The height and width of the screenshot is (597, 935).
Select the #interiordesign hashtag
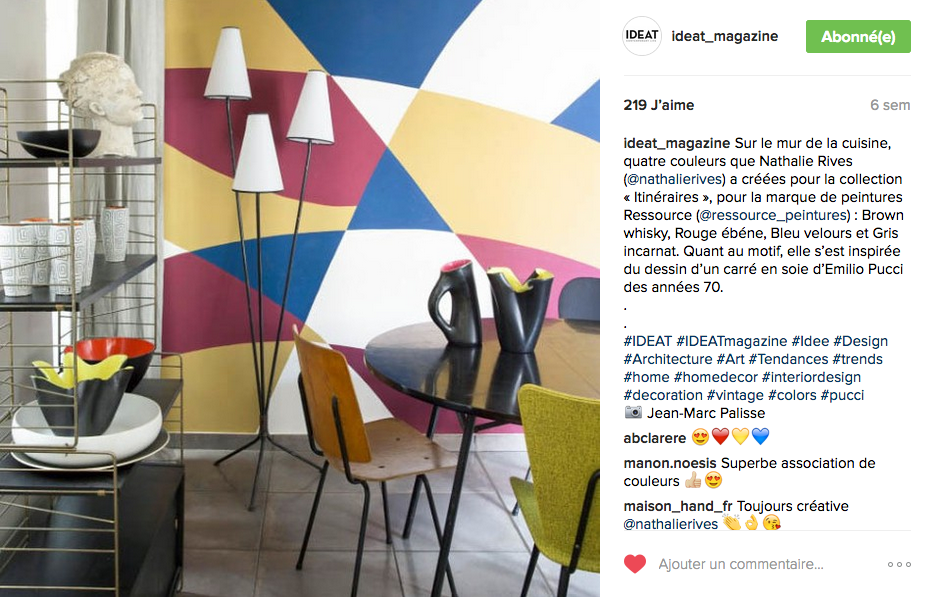[811, 377]
